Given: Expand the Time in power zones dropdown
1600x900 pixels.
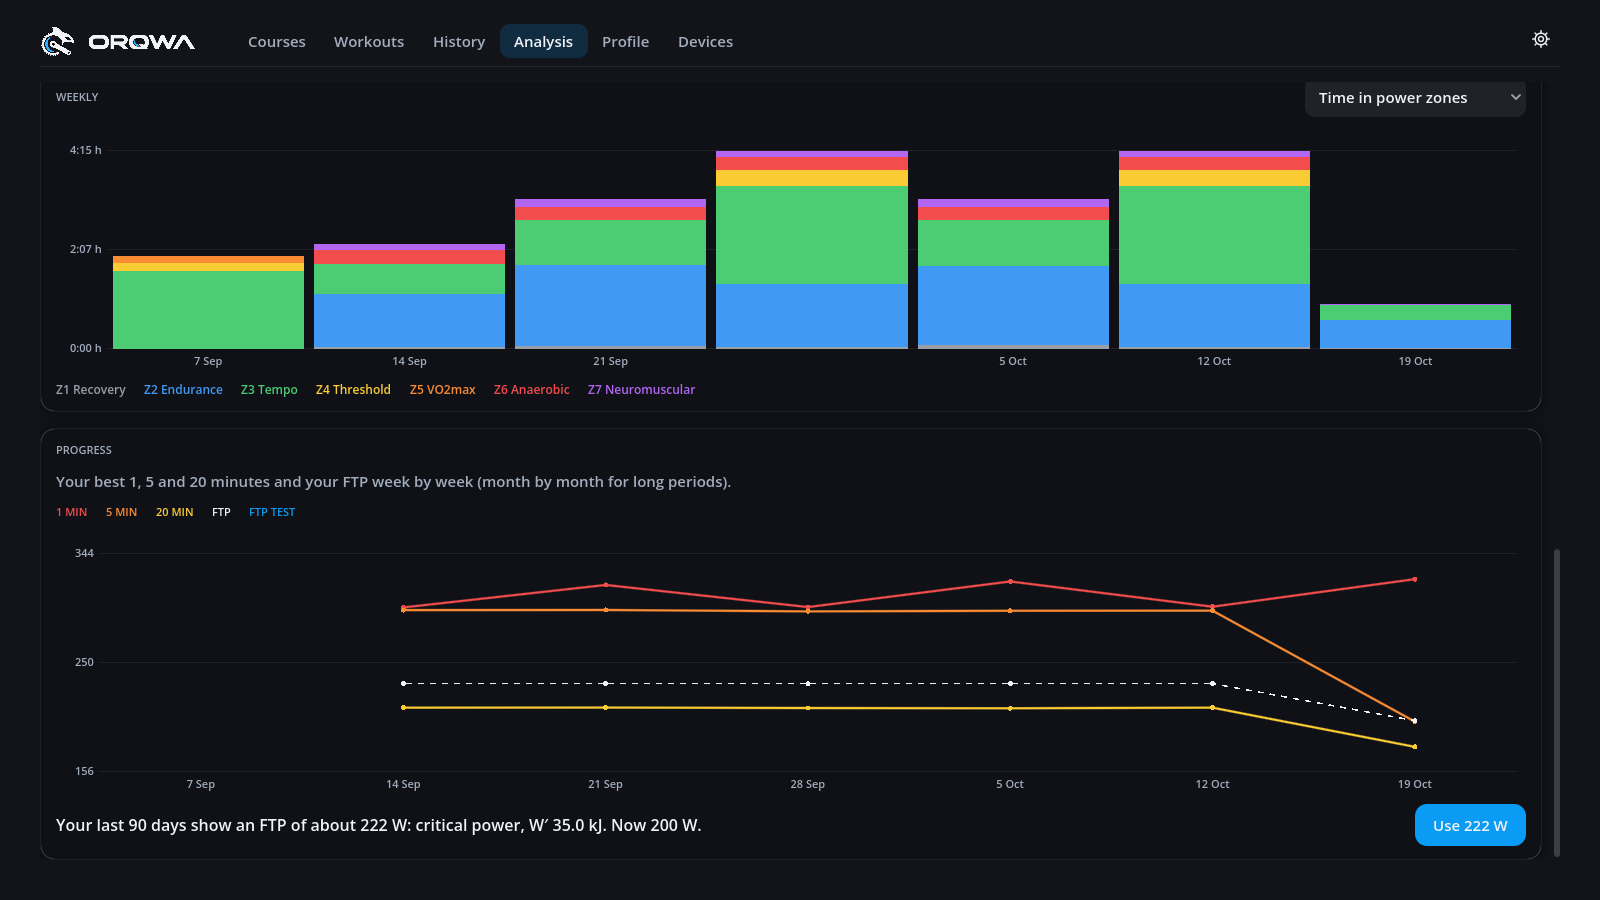Looking at the screenshot, I should (1415, 98).
